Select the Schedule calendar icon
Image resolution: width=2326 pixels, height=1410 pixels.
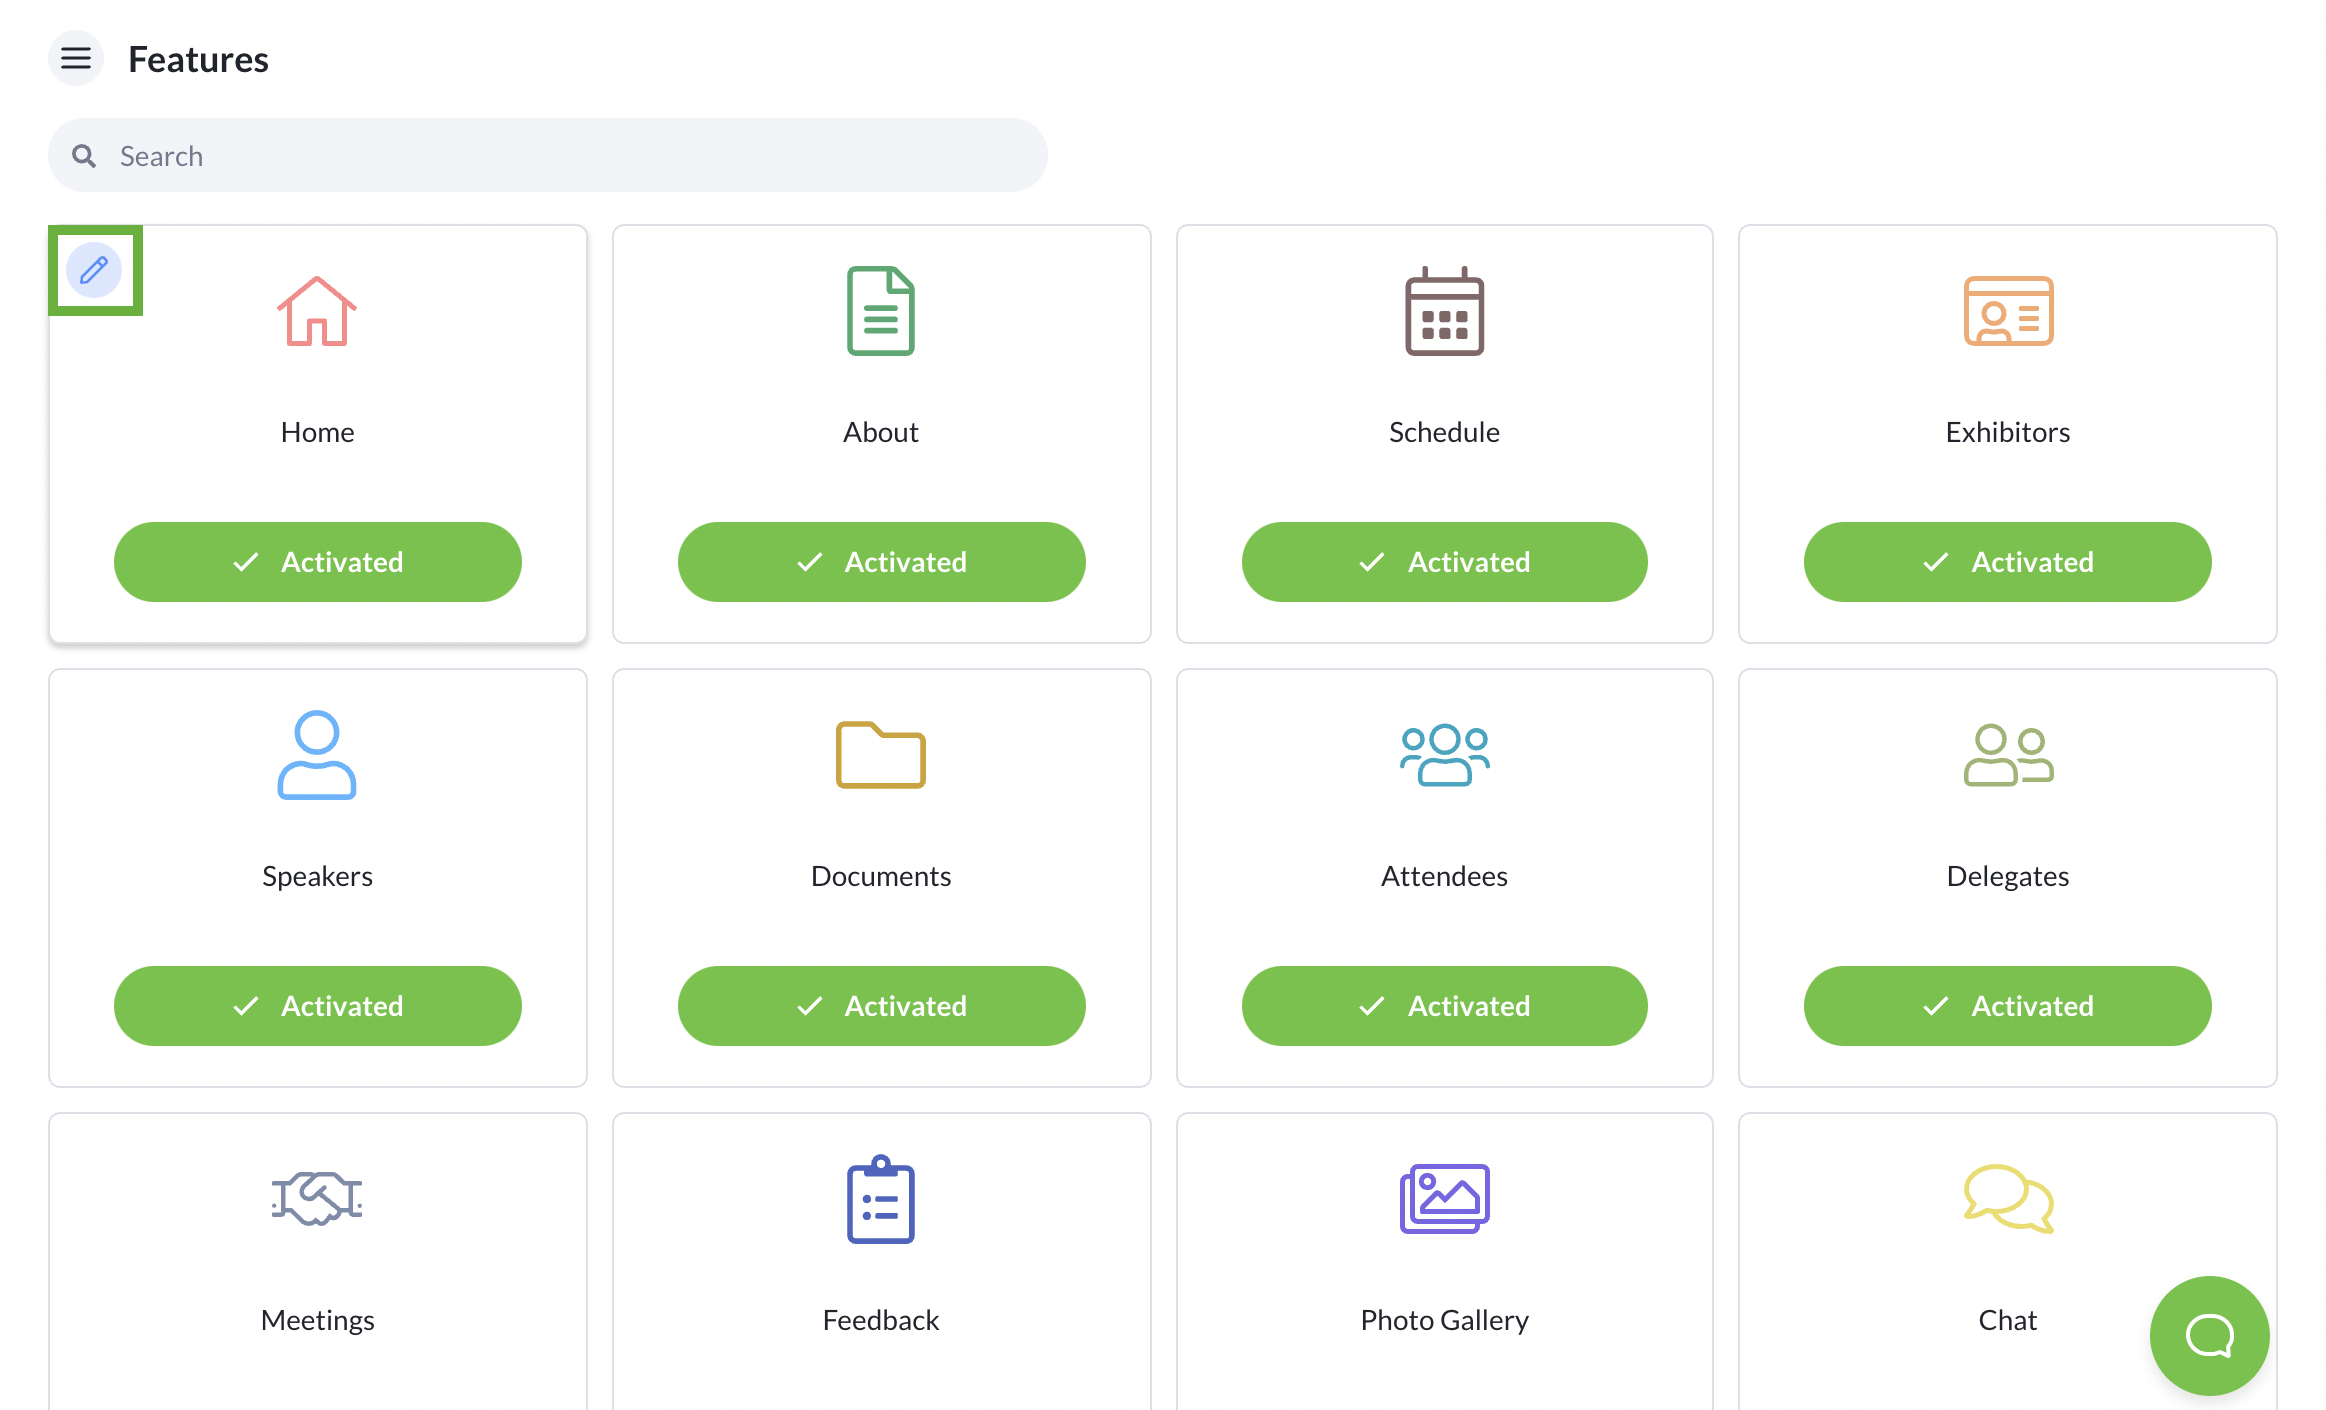(x=1444, y=311)
